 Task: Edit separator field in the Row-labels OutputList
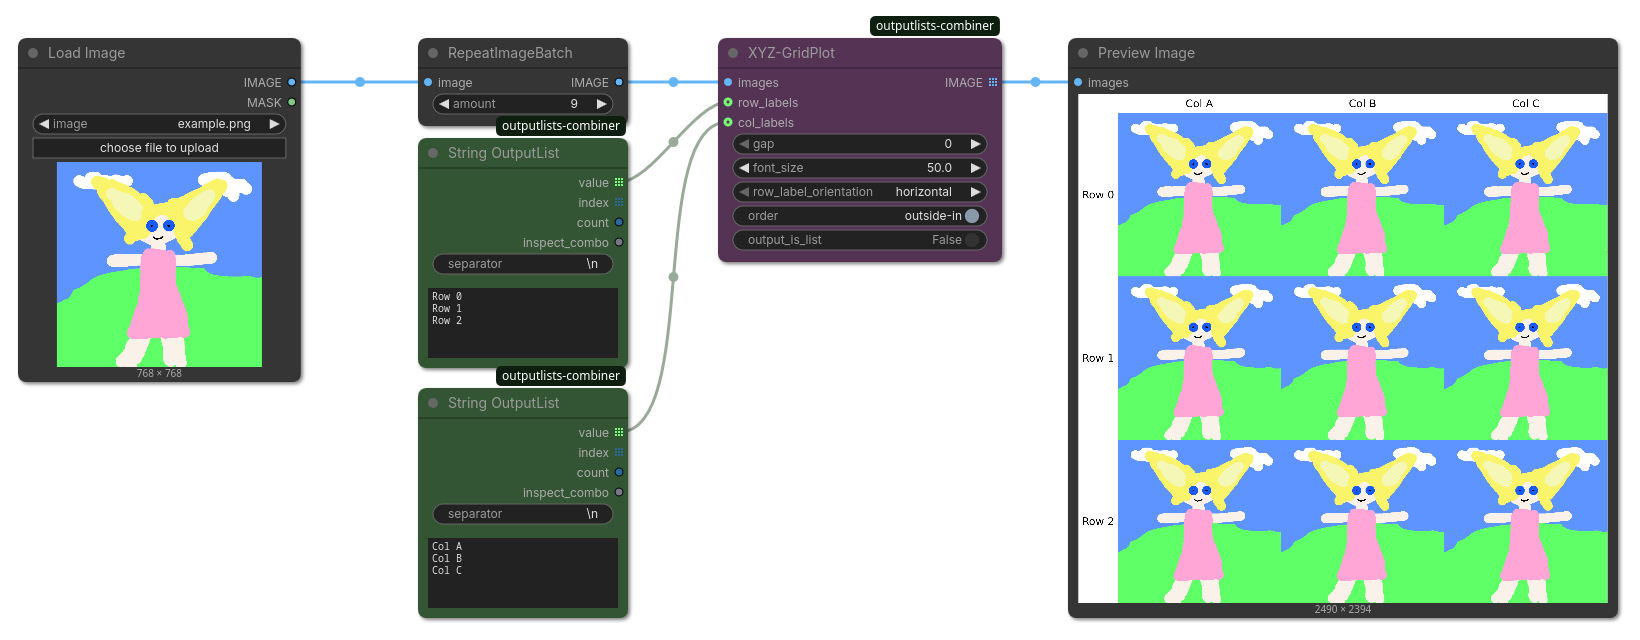523,264
